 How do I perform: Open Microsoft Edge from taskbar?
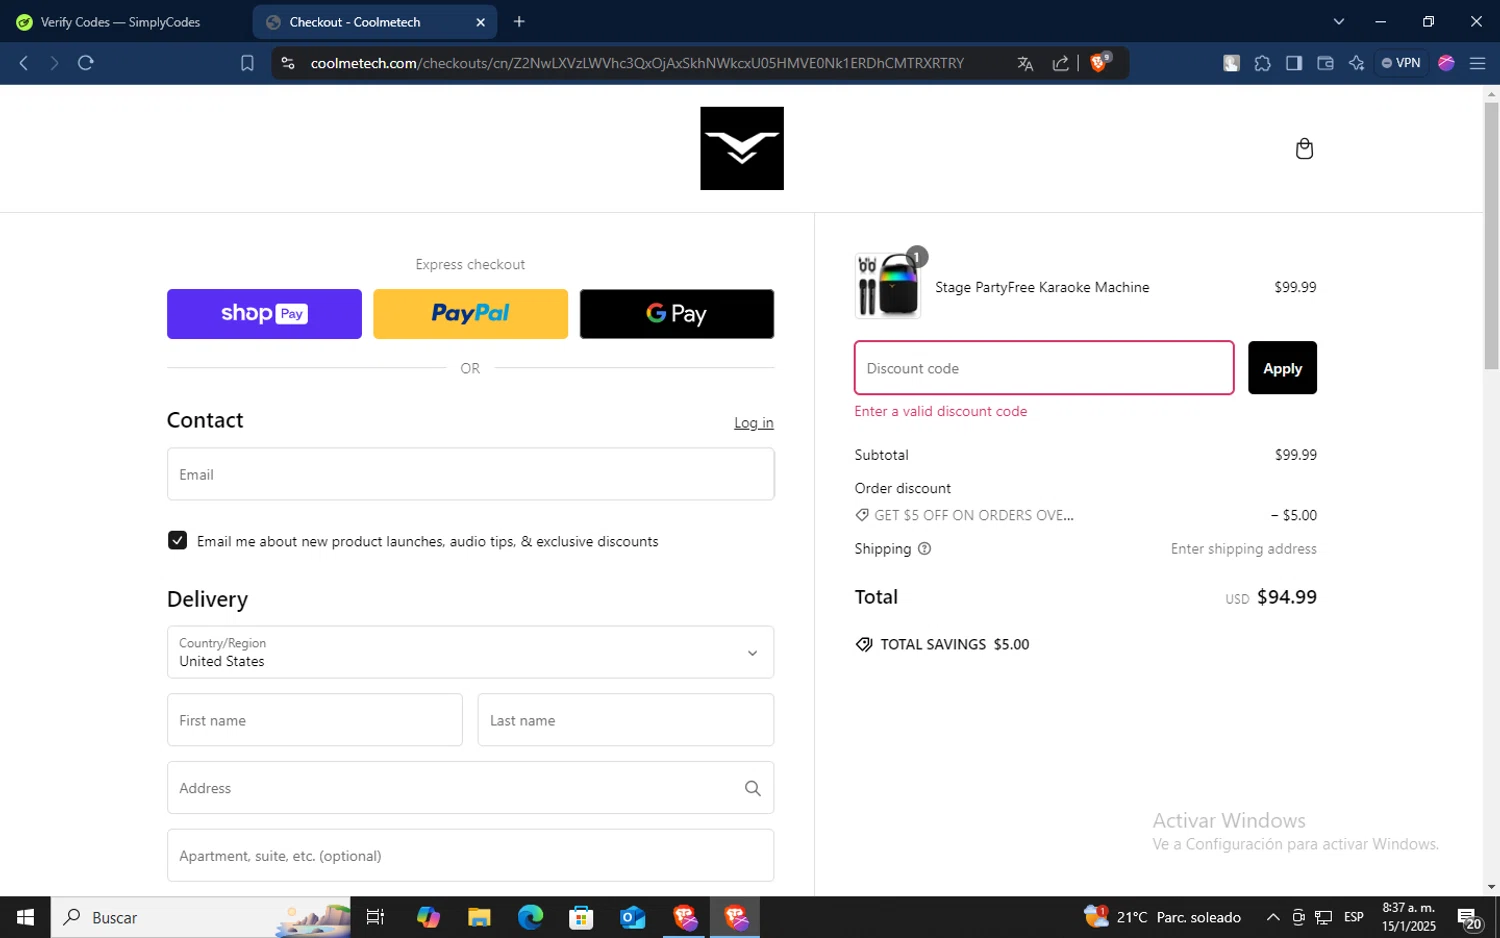[x=530, y=917]
